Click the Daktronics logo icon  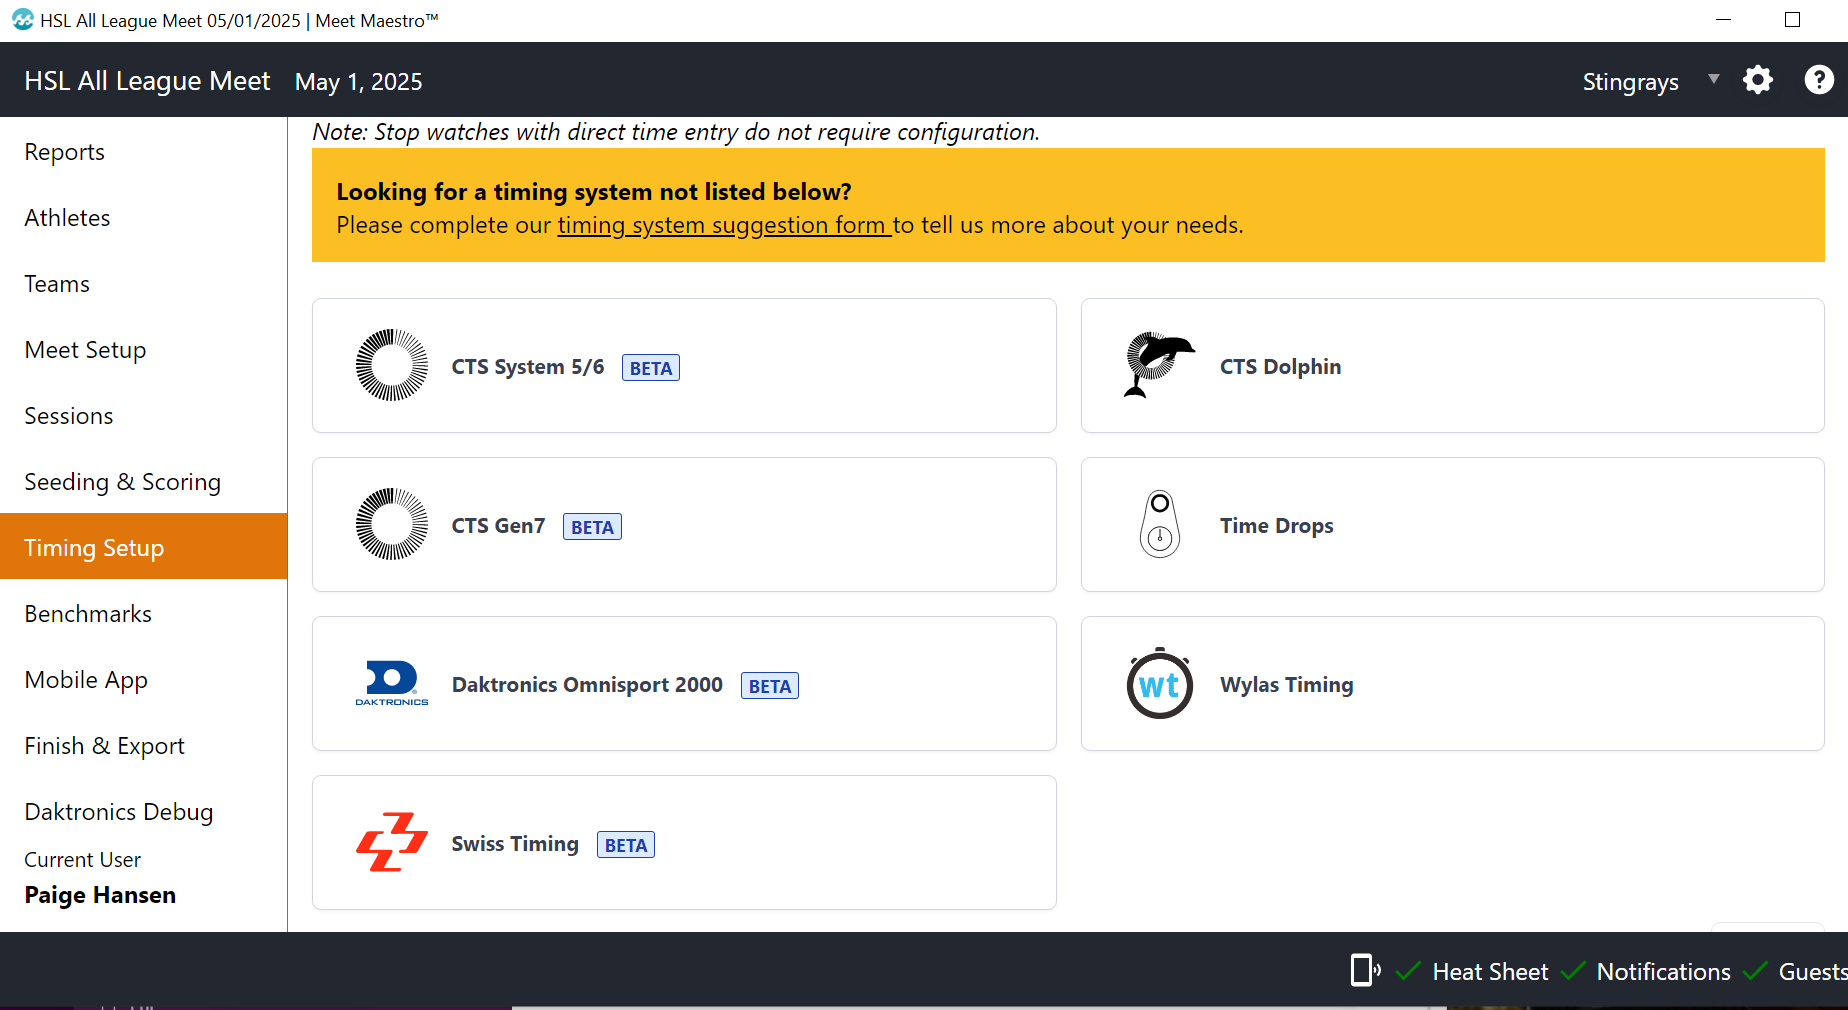[x=392, y=683]
